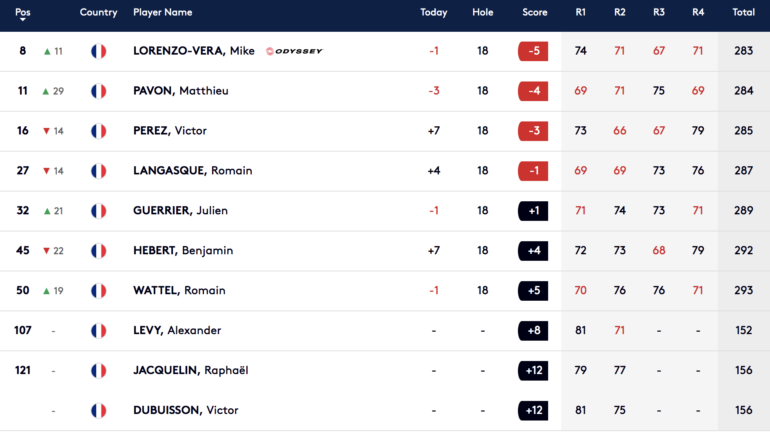
Task: Click the French flag beside Pavon
Action: 98,91
